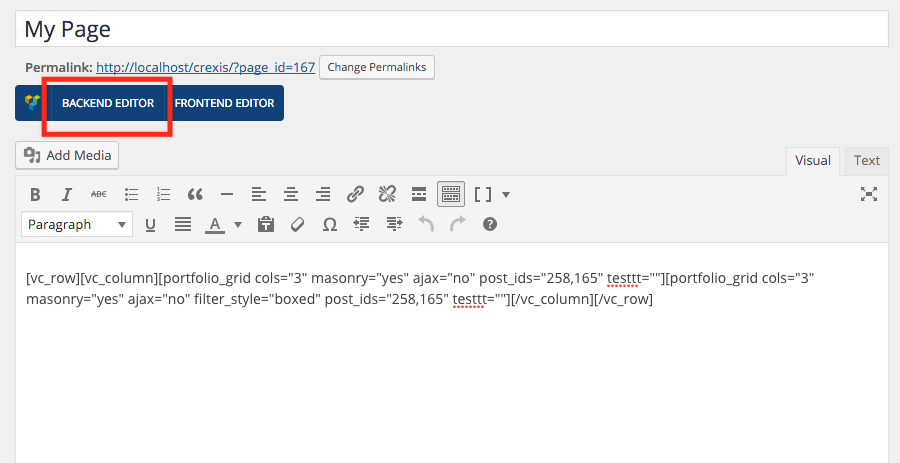Insert a blockquote
Image resolution: width=900 pixels, height=463 pixels.
[195, 194]
